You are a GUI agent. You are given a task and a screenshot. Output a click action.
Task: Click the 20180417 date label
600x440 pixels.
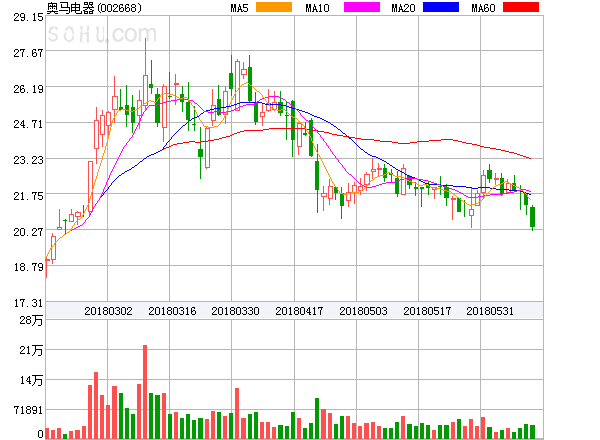pyautogui.click(x=299, y=311)
